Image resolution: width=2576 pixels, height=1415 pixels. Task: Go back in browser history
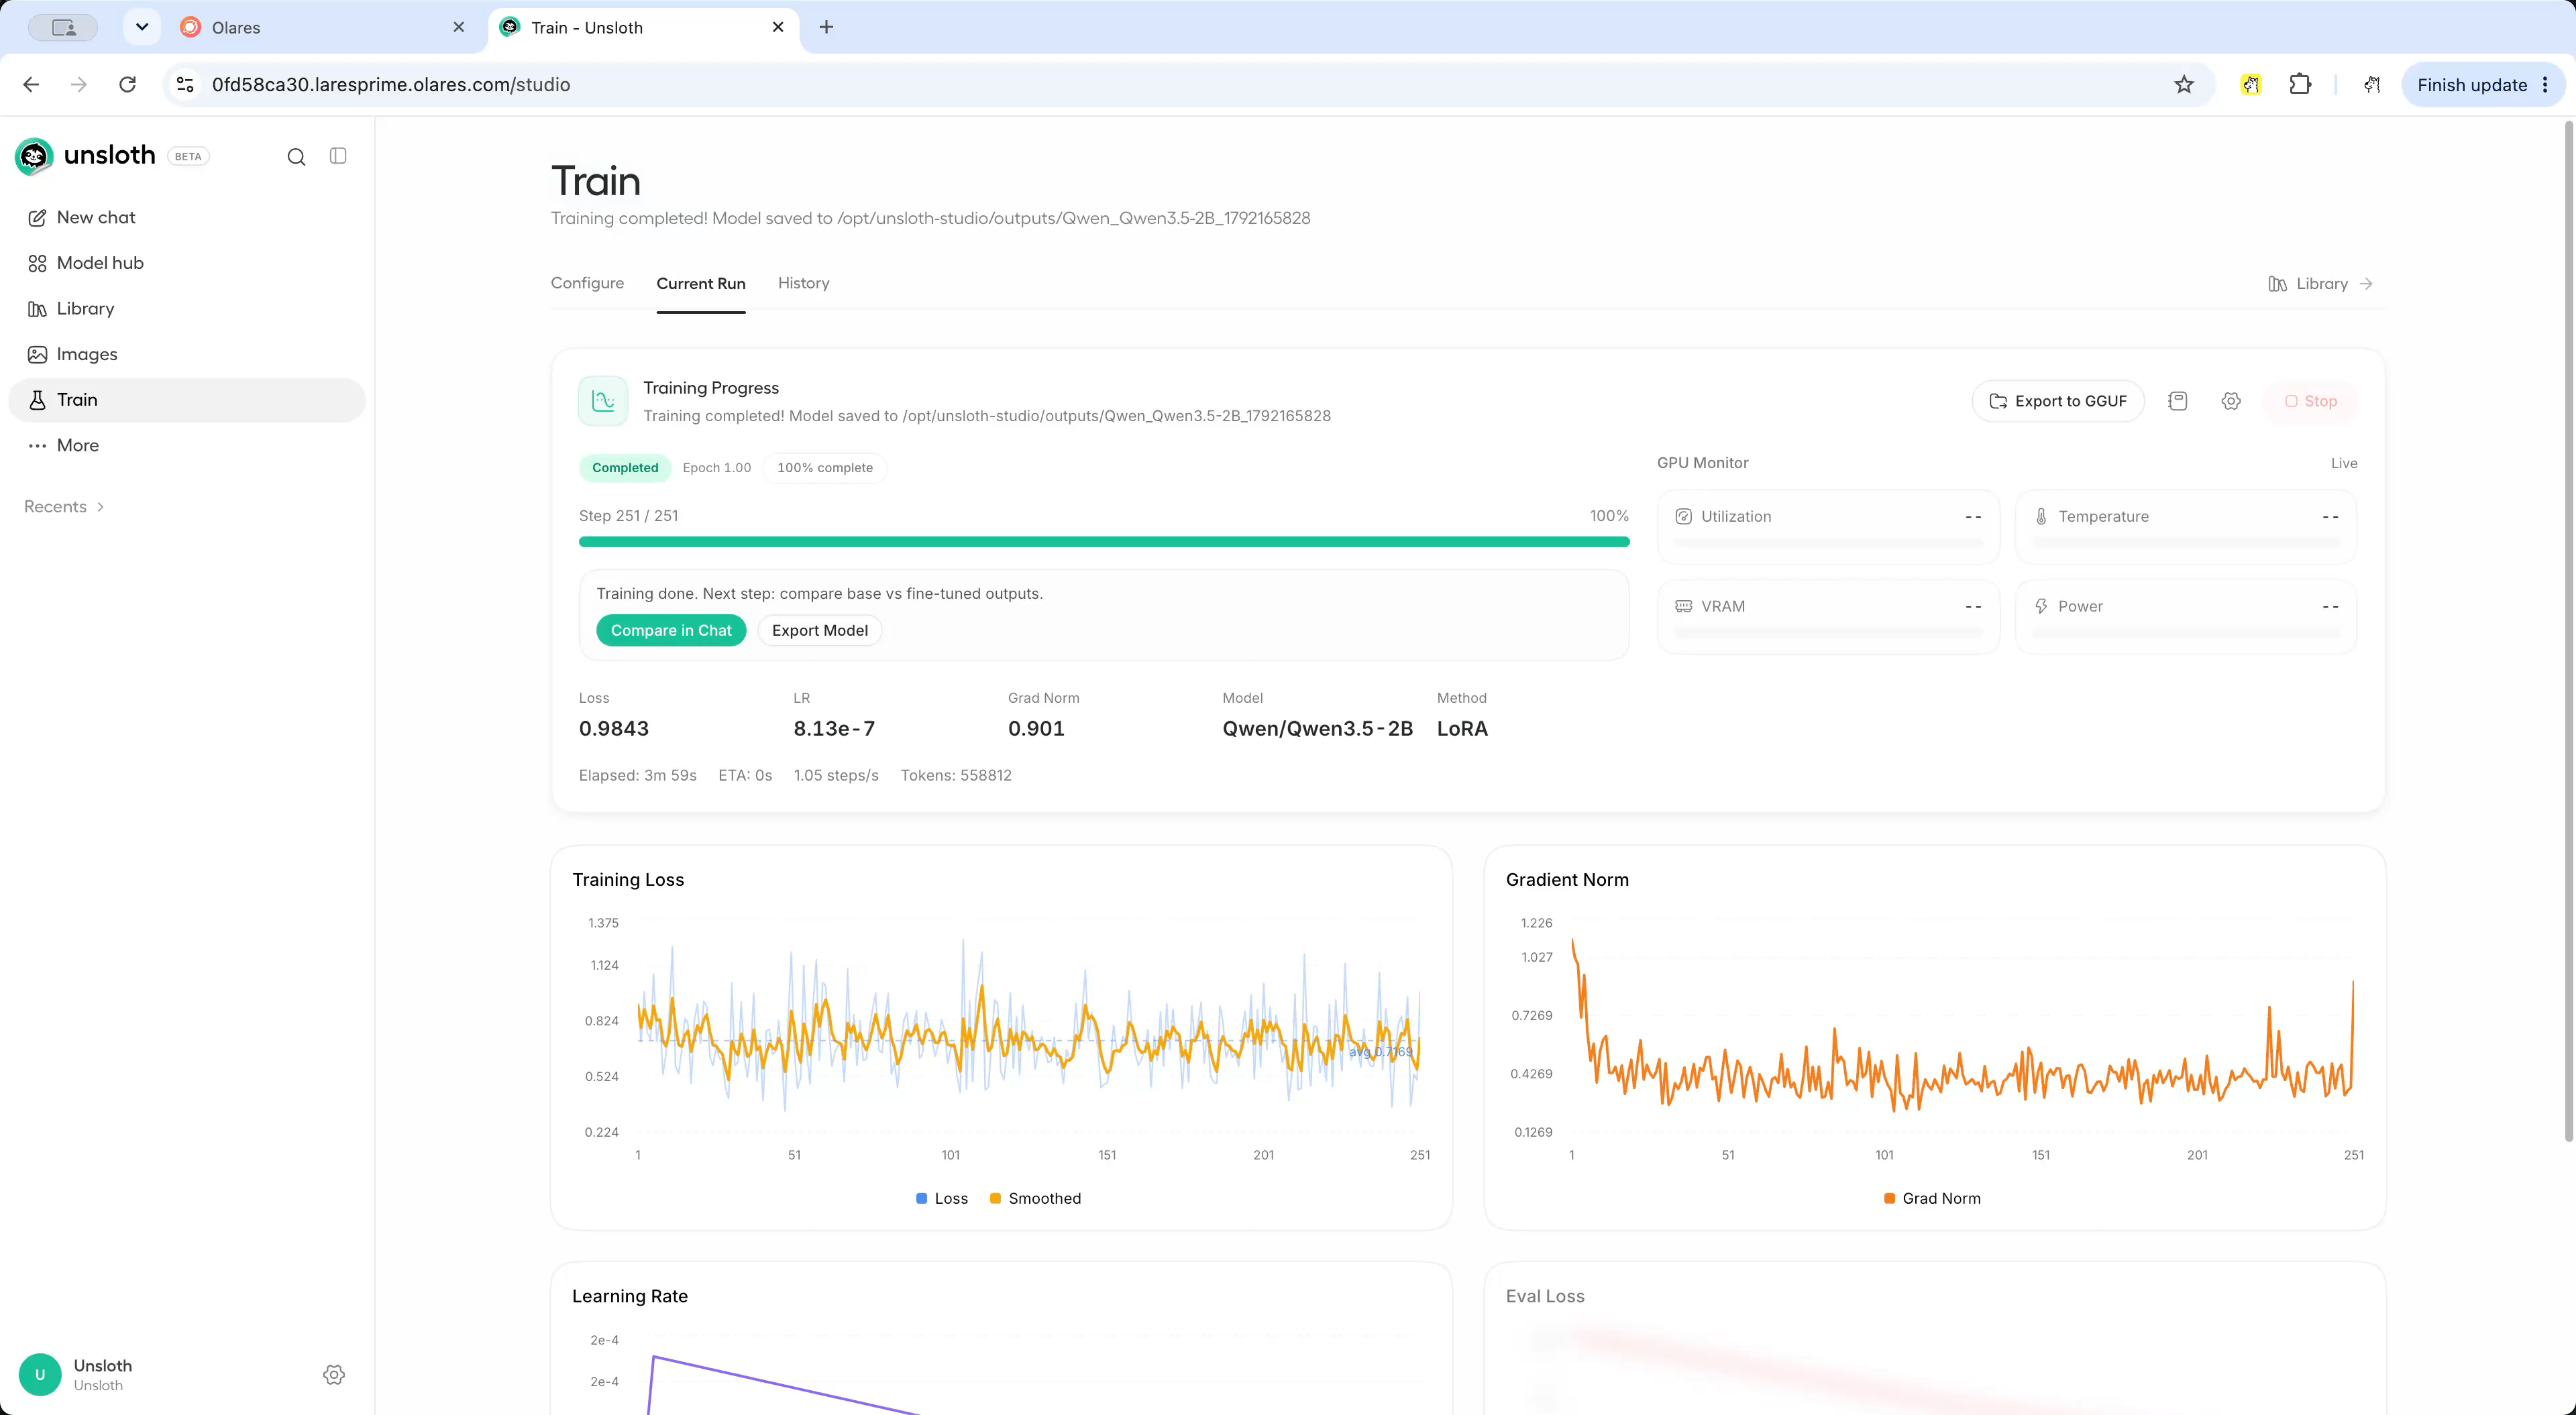(31, 85)
